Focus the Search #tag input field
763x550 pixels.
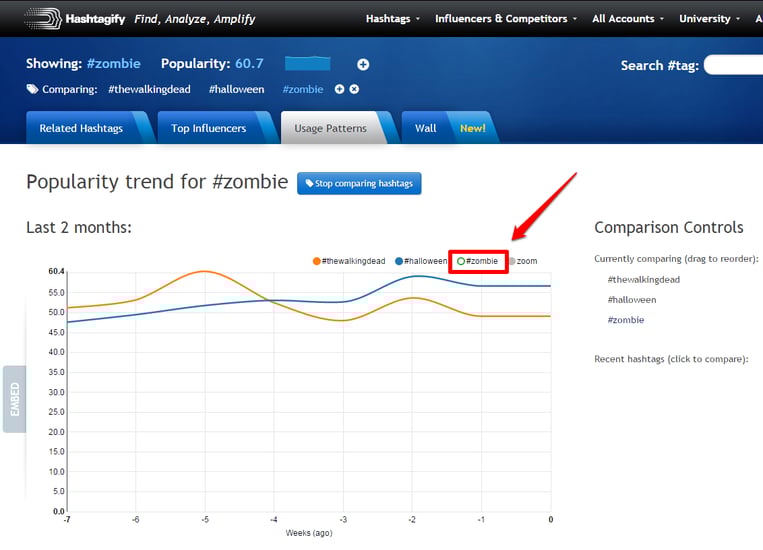pos(733,65)
